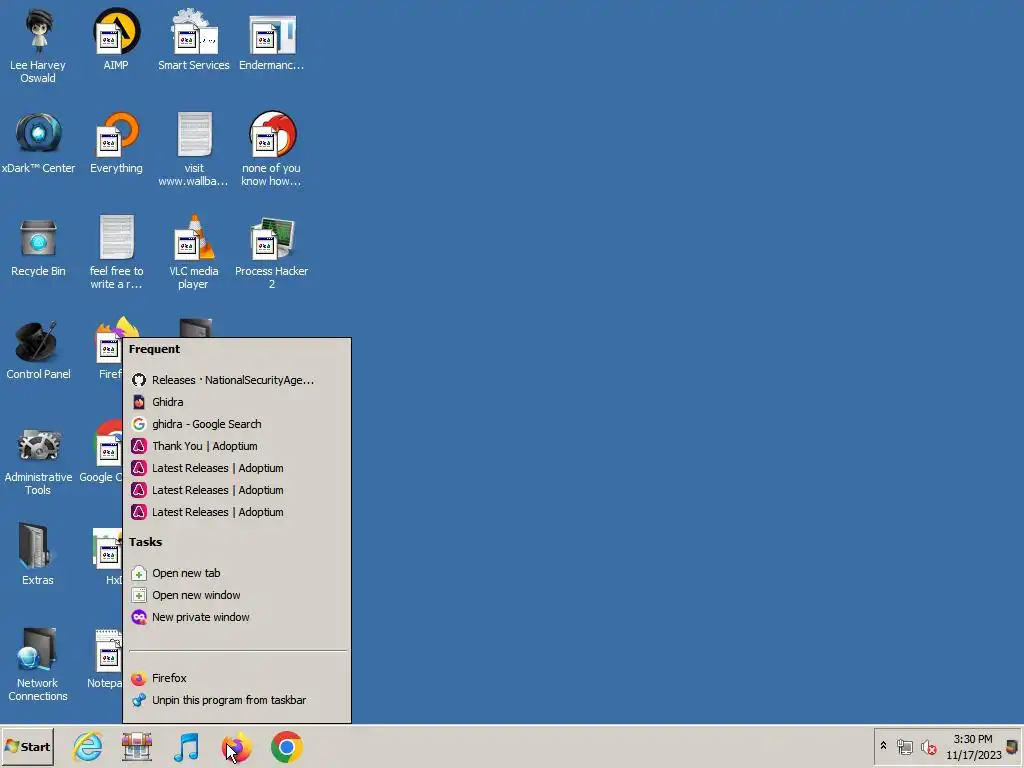Click the network tray icon
The width and height of the screenshot is (1024, 768).
coord(904,746)
